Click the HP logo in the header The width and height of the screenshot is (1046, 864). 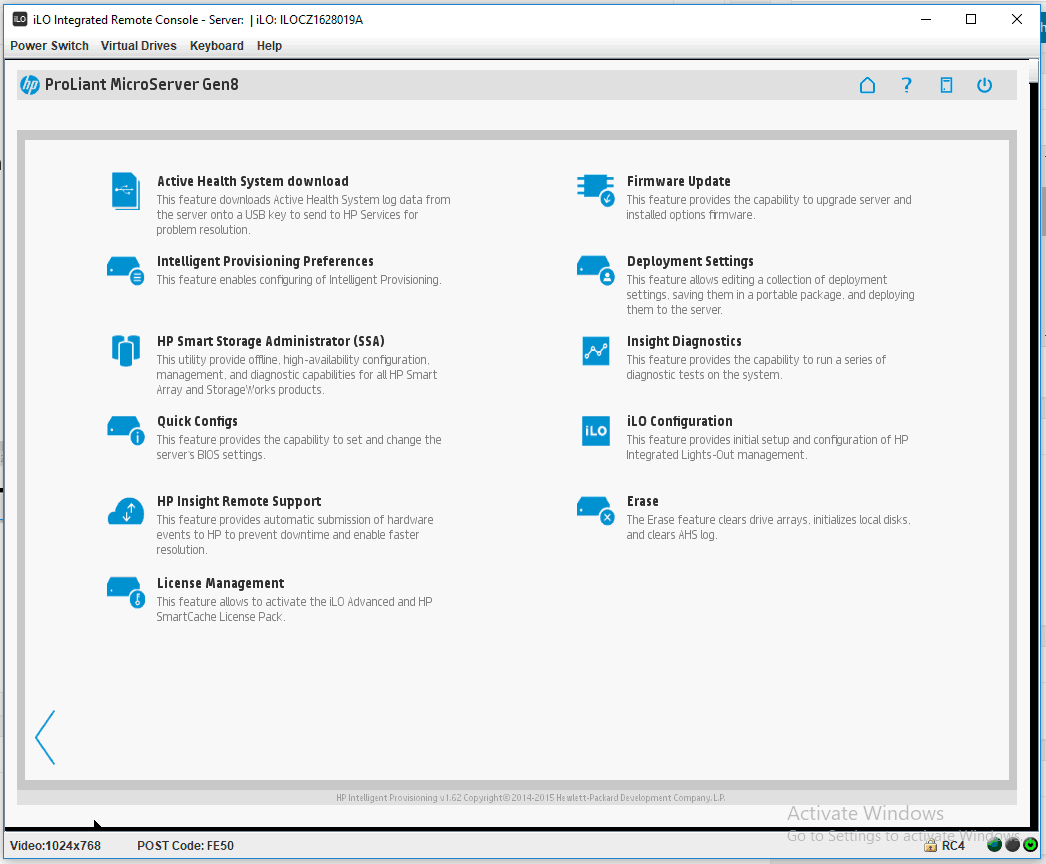tap(29, 85)
